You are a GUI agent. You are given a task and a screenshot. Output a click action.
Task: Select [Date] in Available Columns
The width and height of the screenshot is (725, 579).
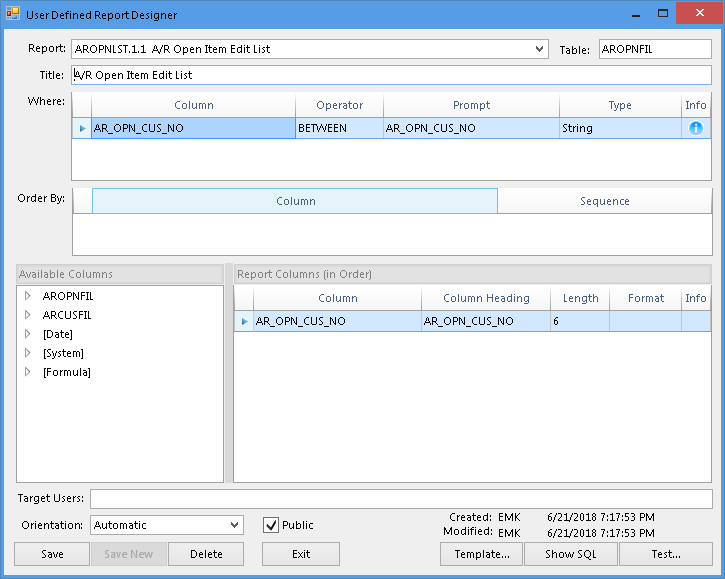58,334
